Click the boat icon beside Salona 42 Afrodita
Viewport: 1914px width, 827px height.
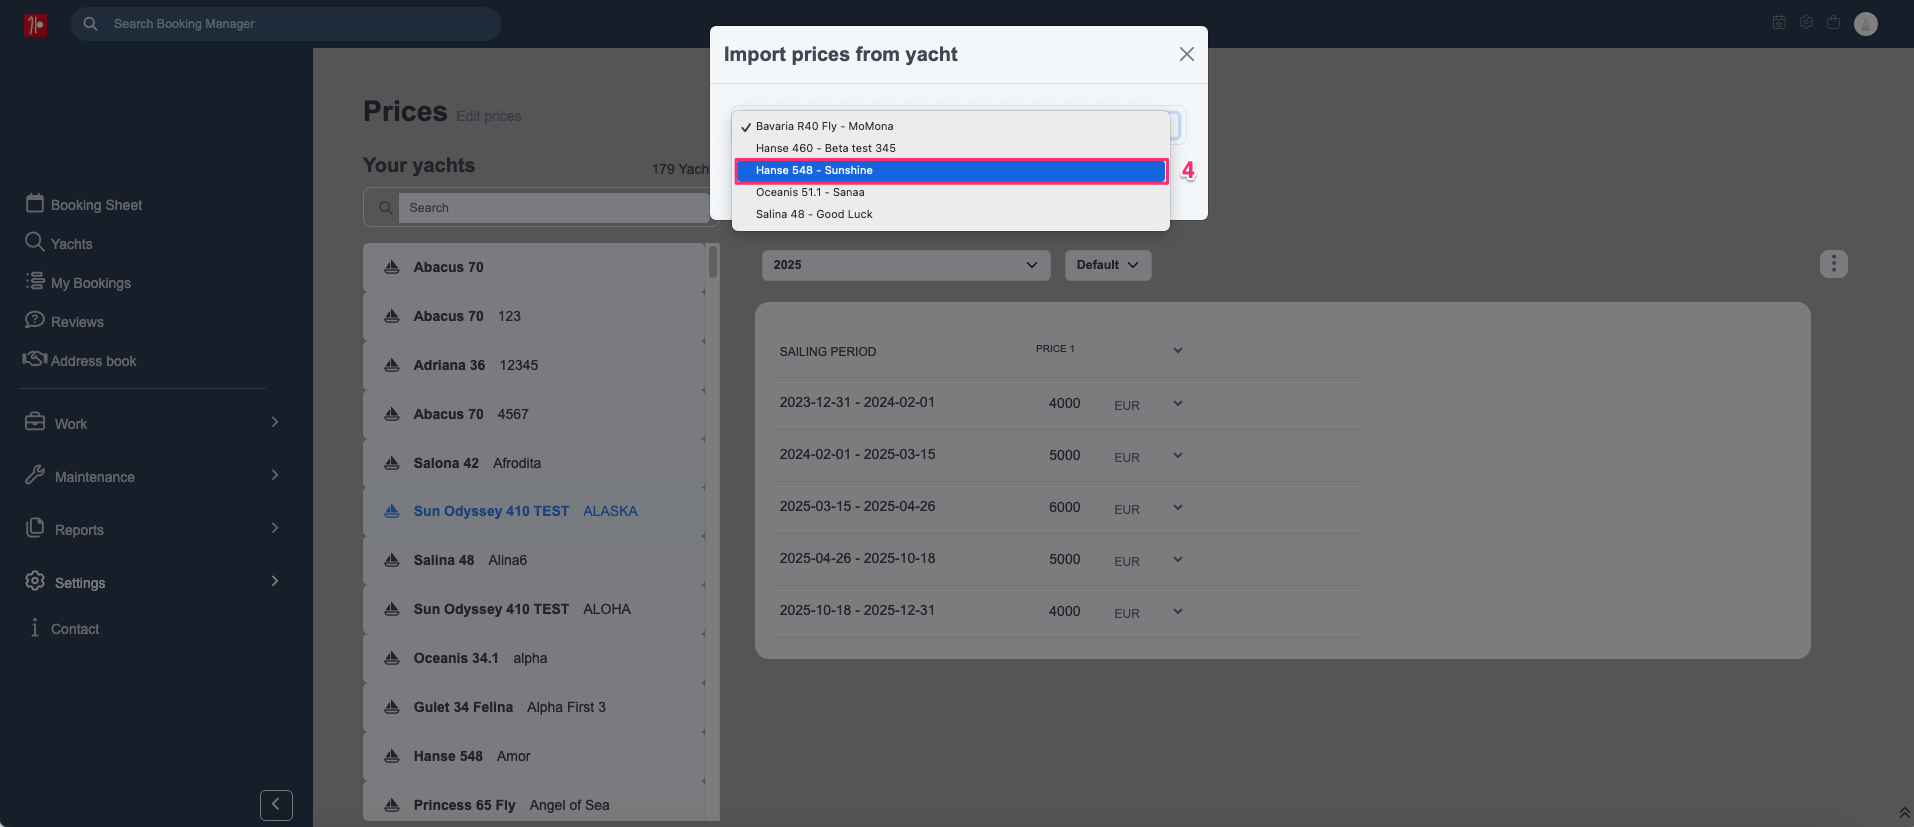coord(392,463)
